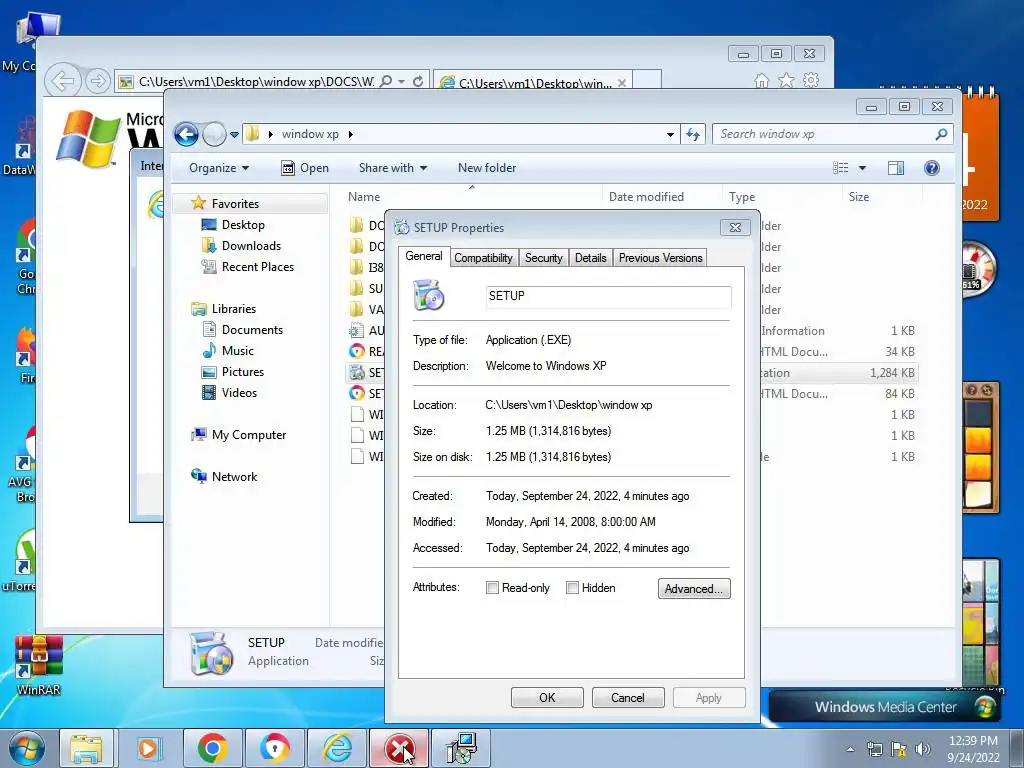Viewport: 1024px width, 768px height.
Task: Expand the address bar history dropdown
Action: [670, 135]
